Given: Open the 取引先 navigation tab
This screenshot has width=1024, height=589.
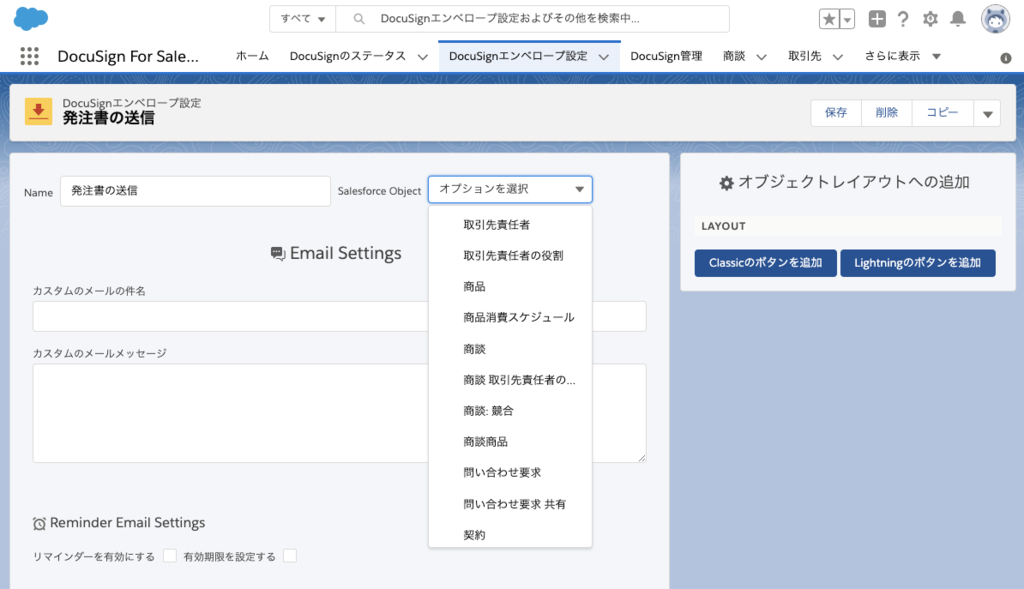Looking at the screenshot, I should 805,56.
